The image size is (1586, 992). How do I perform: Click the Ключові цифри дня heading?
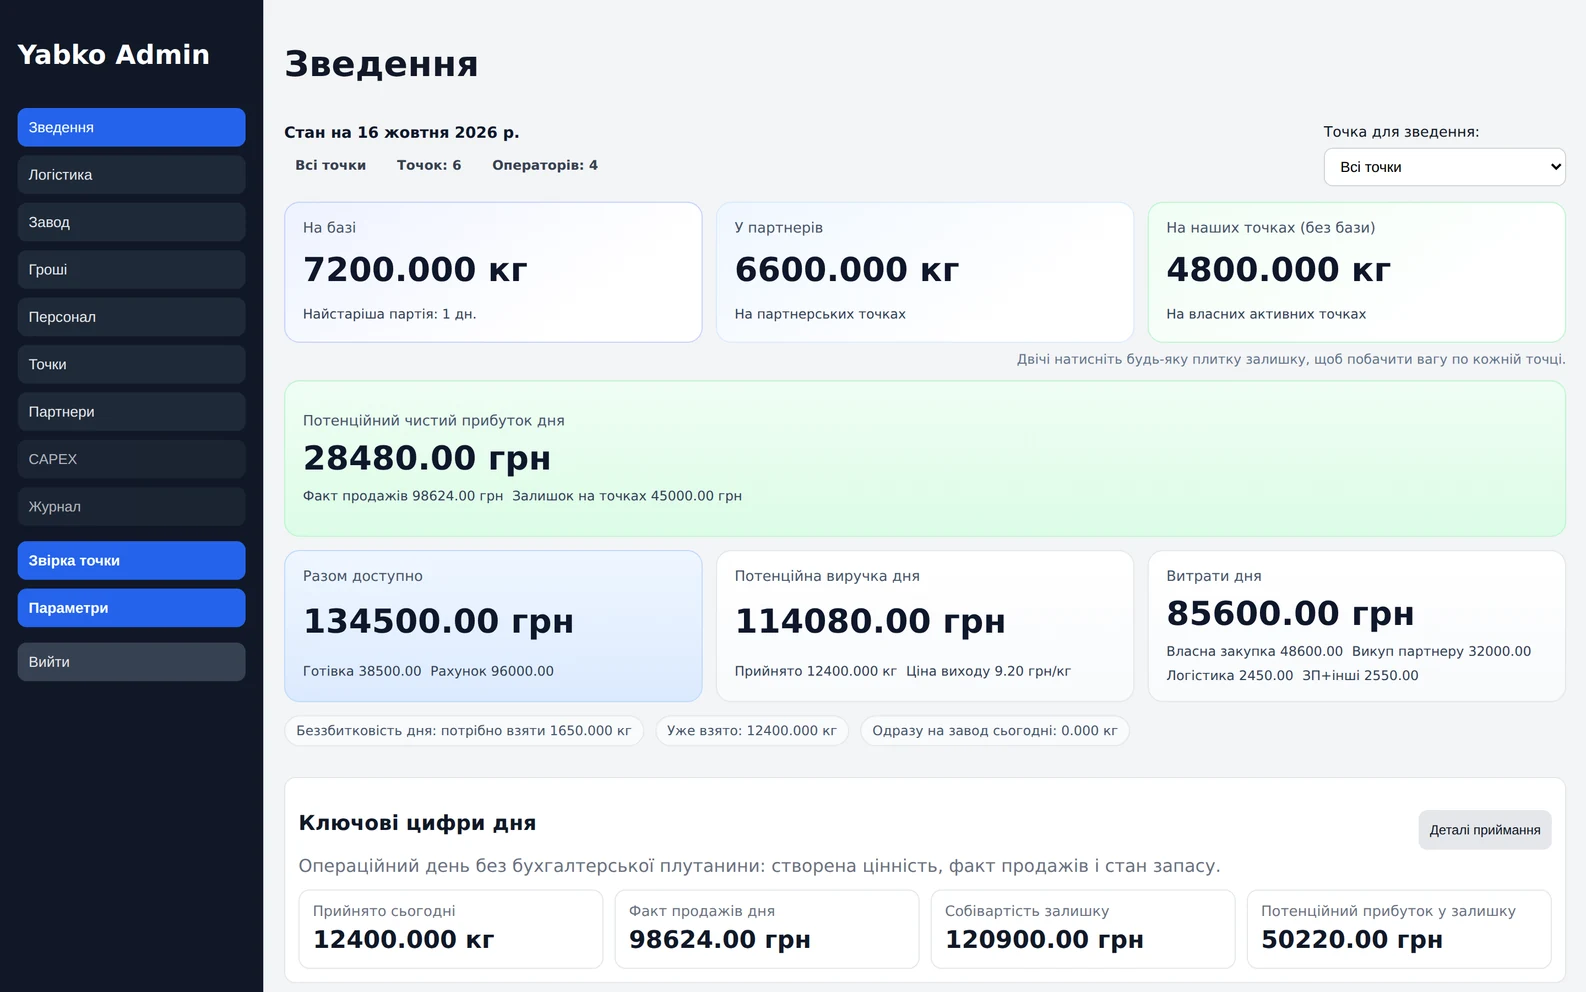pos(417,823)
